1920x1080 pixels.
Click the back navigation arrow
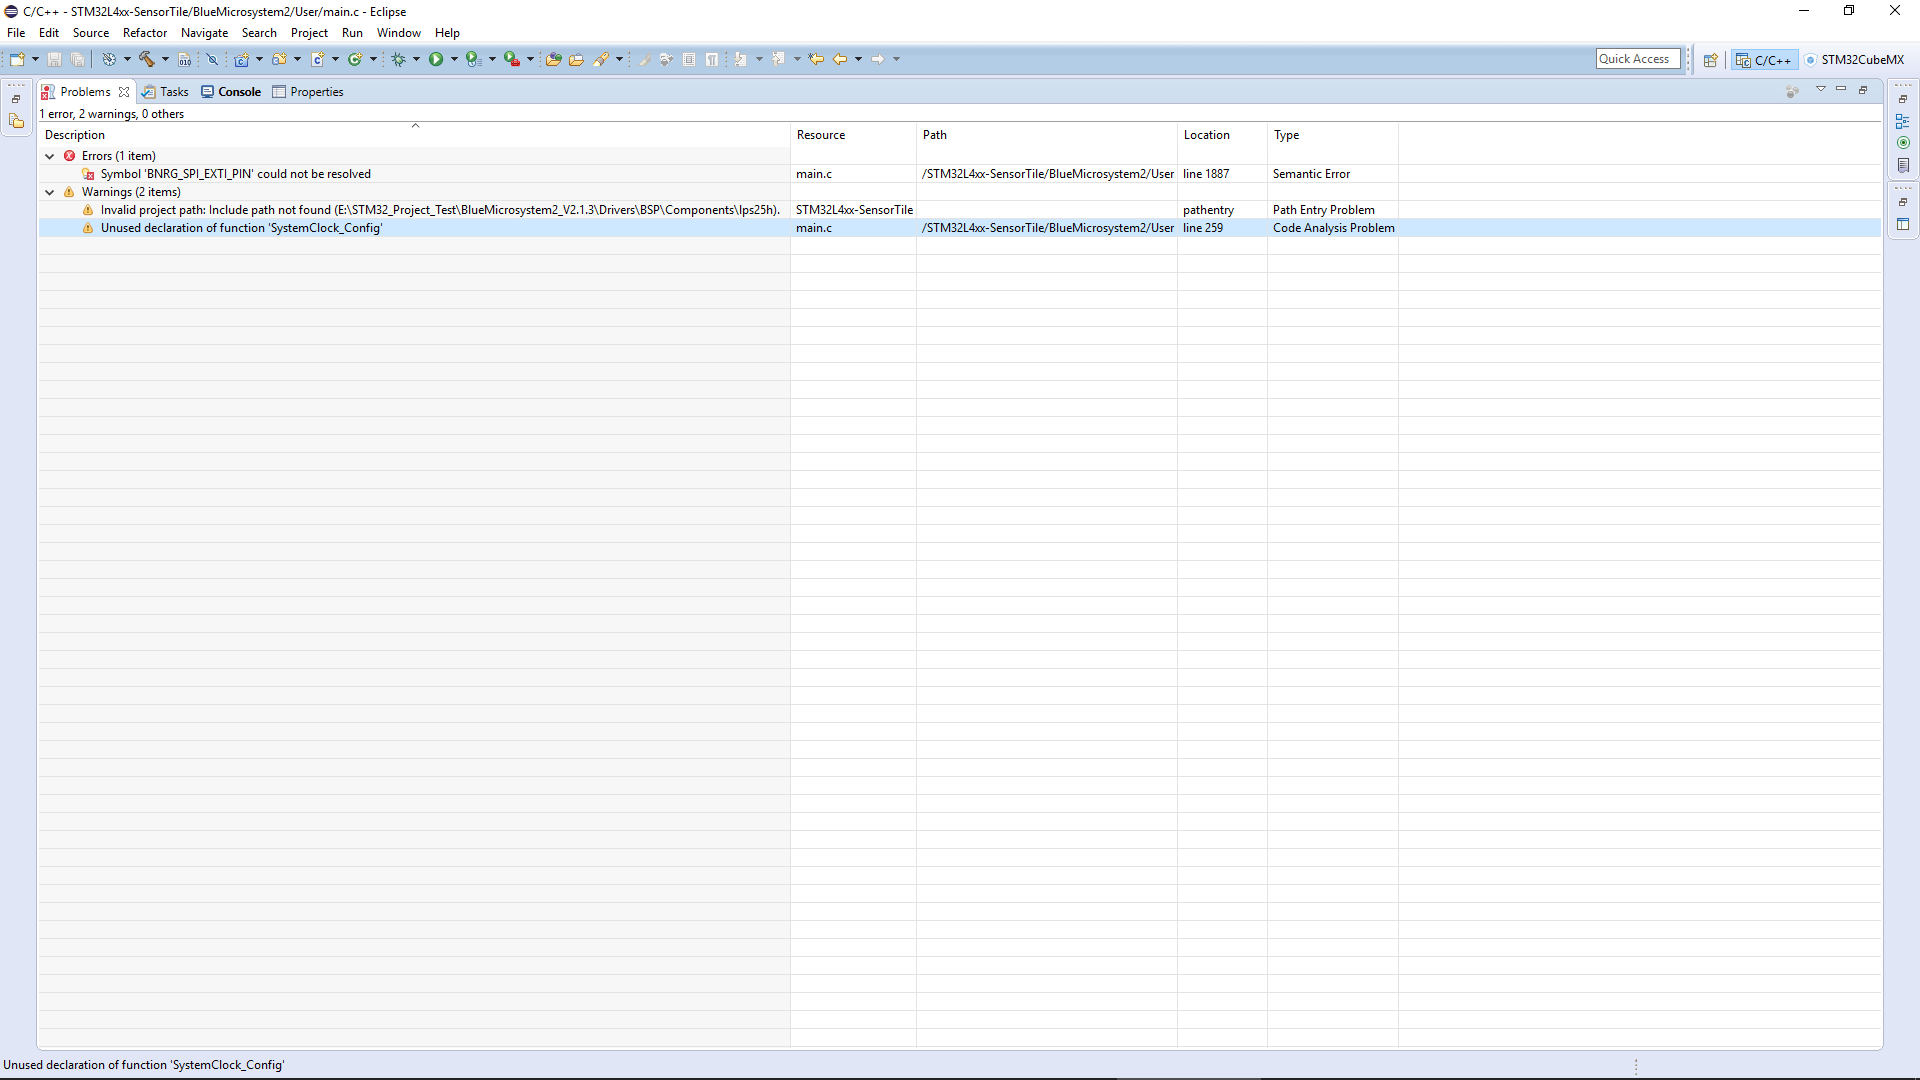pos(840,59)
